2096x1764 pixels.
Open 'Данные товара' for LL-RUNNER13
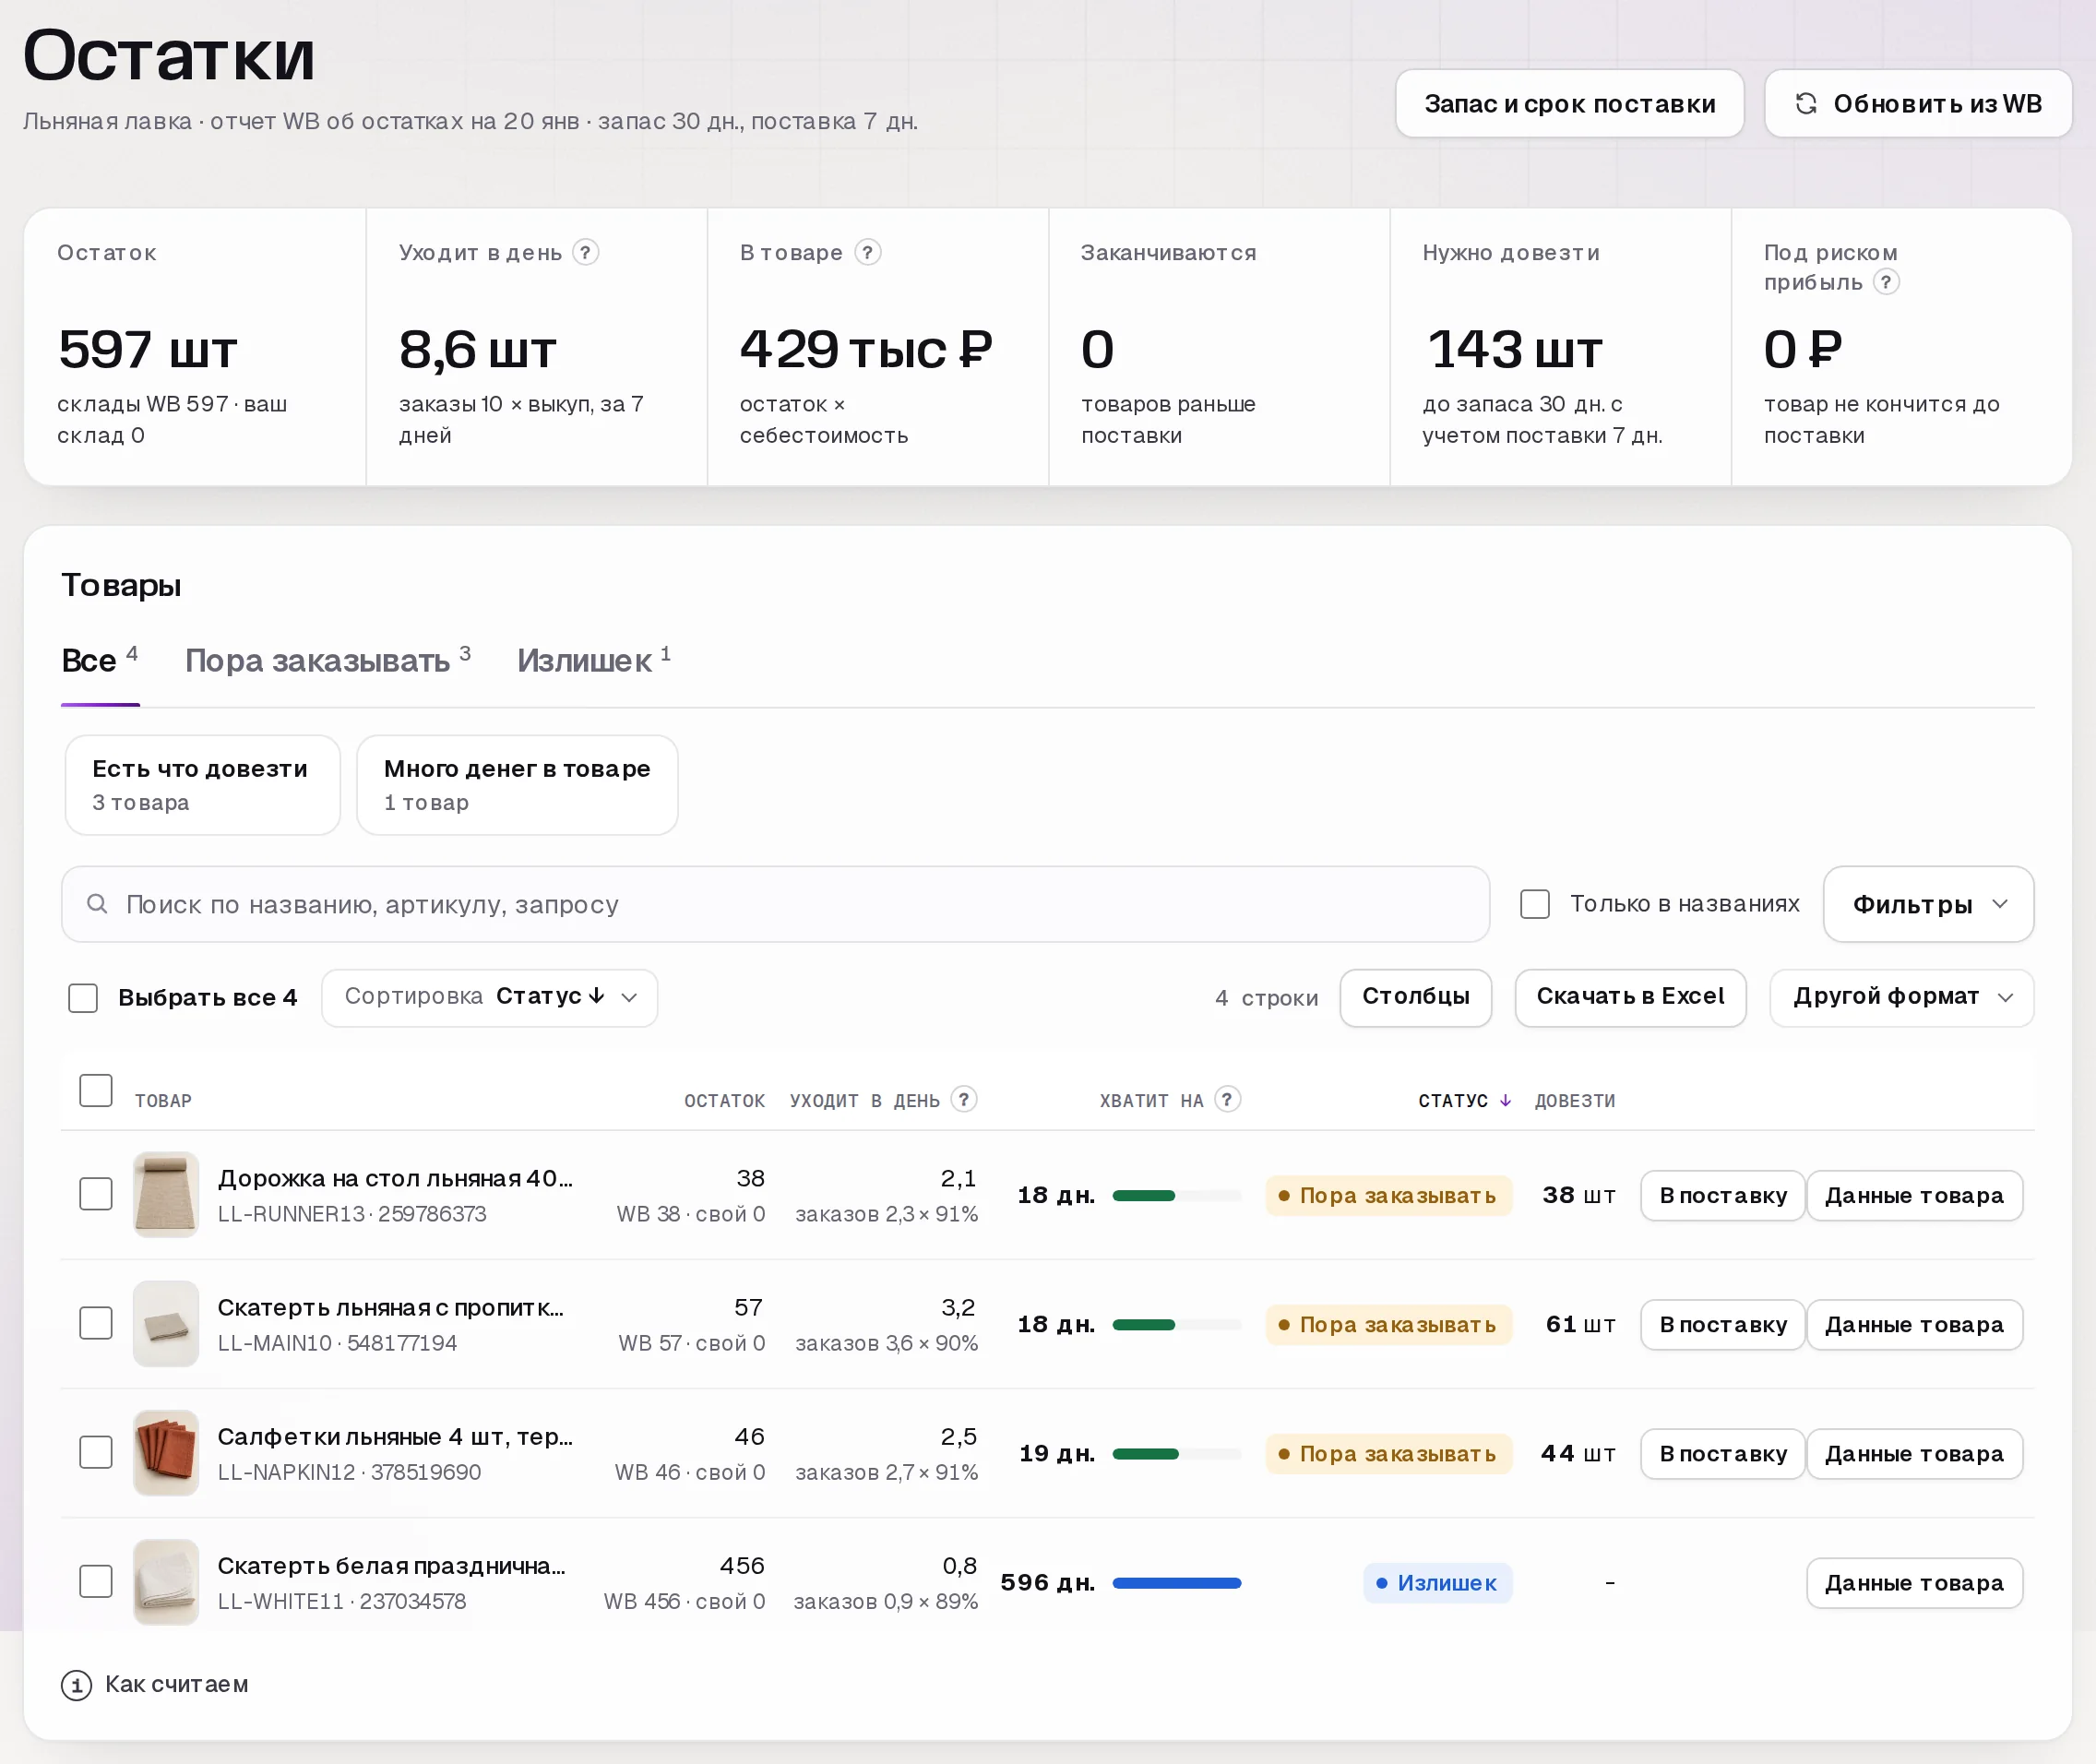click(x=1914, y=1196)
